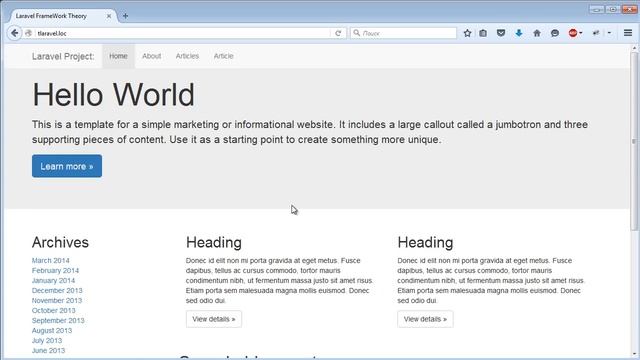Open the February 2014 archive link
Screen dimensions: 640x360
pyautogui.click(x=56, y=271)
